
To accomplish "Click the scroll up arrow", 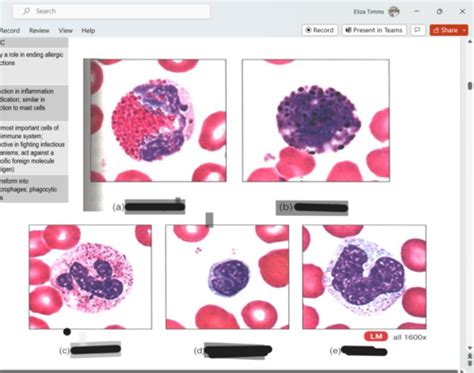I will pyautogui.click(x=470, y=42).
